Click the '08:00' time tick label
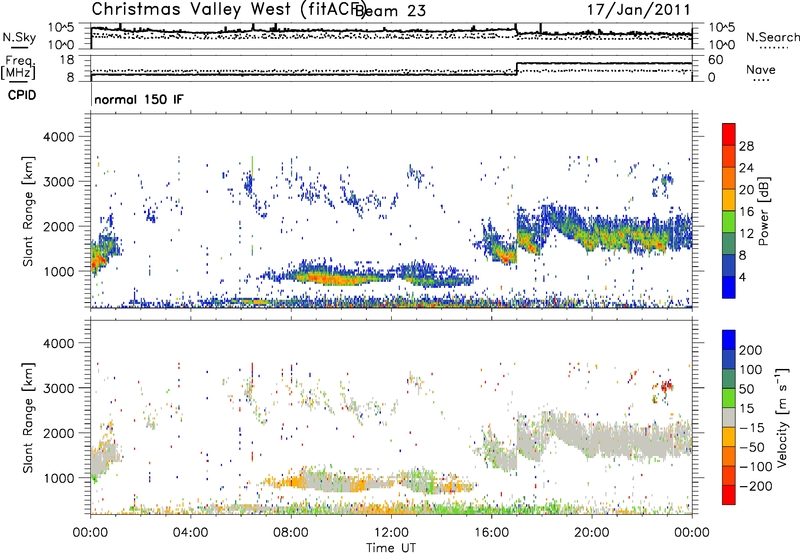Screen dimensions: 800x554 (x=291, y=533)
